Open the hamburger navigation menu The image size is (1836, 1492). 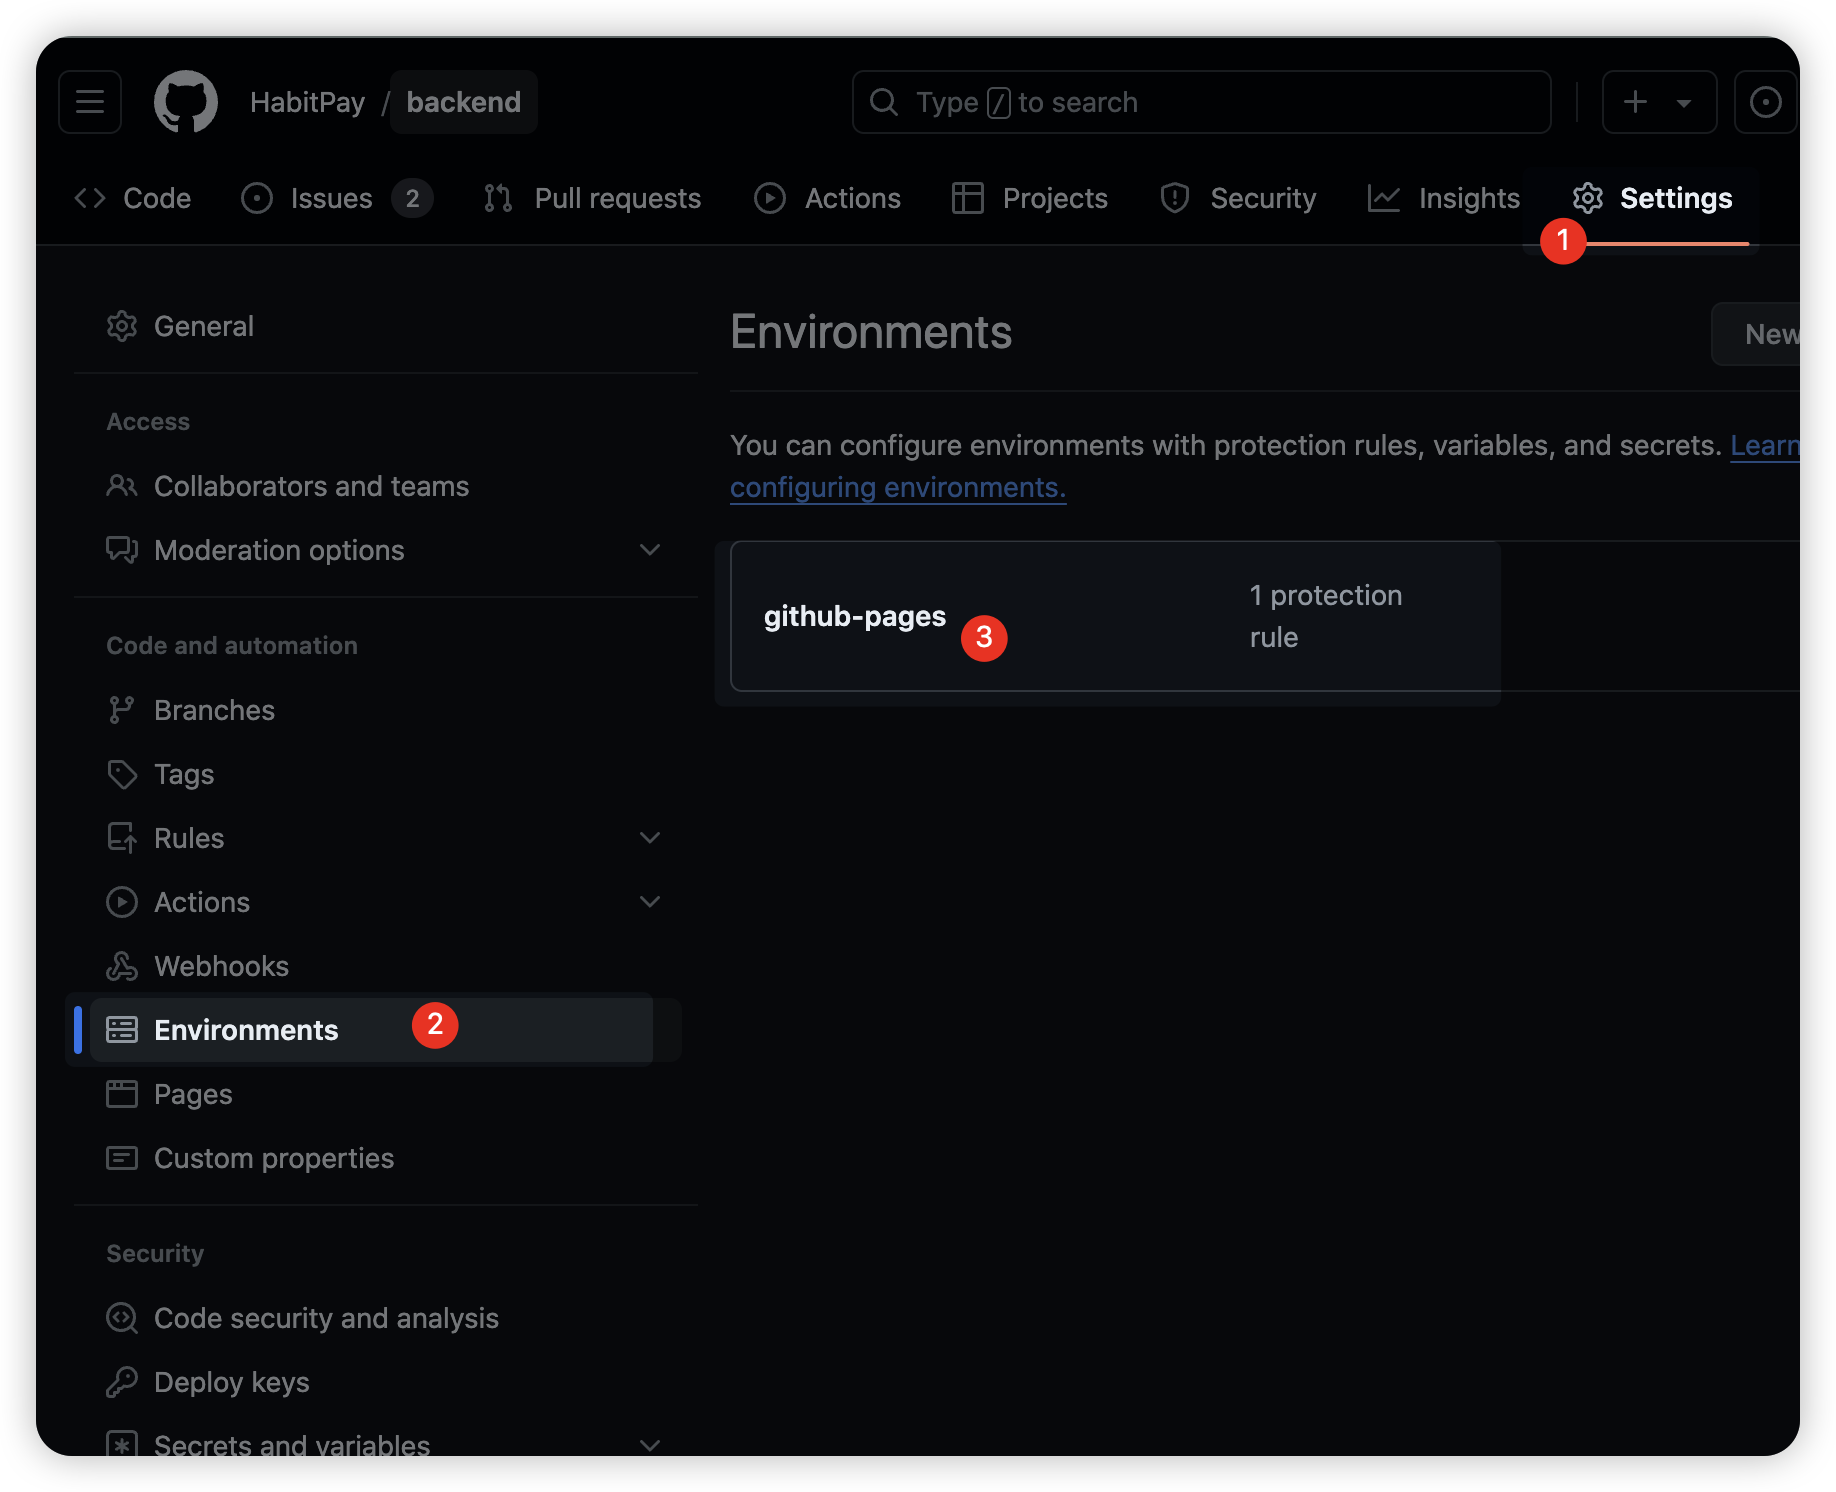90,102
